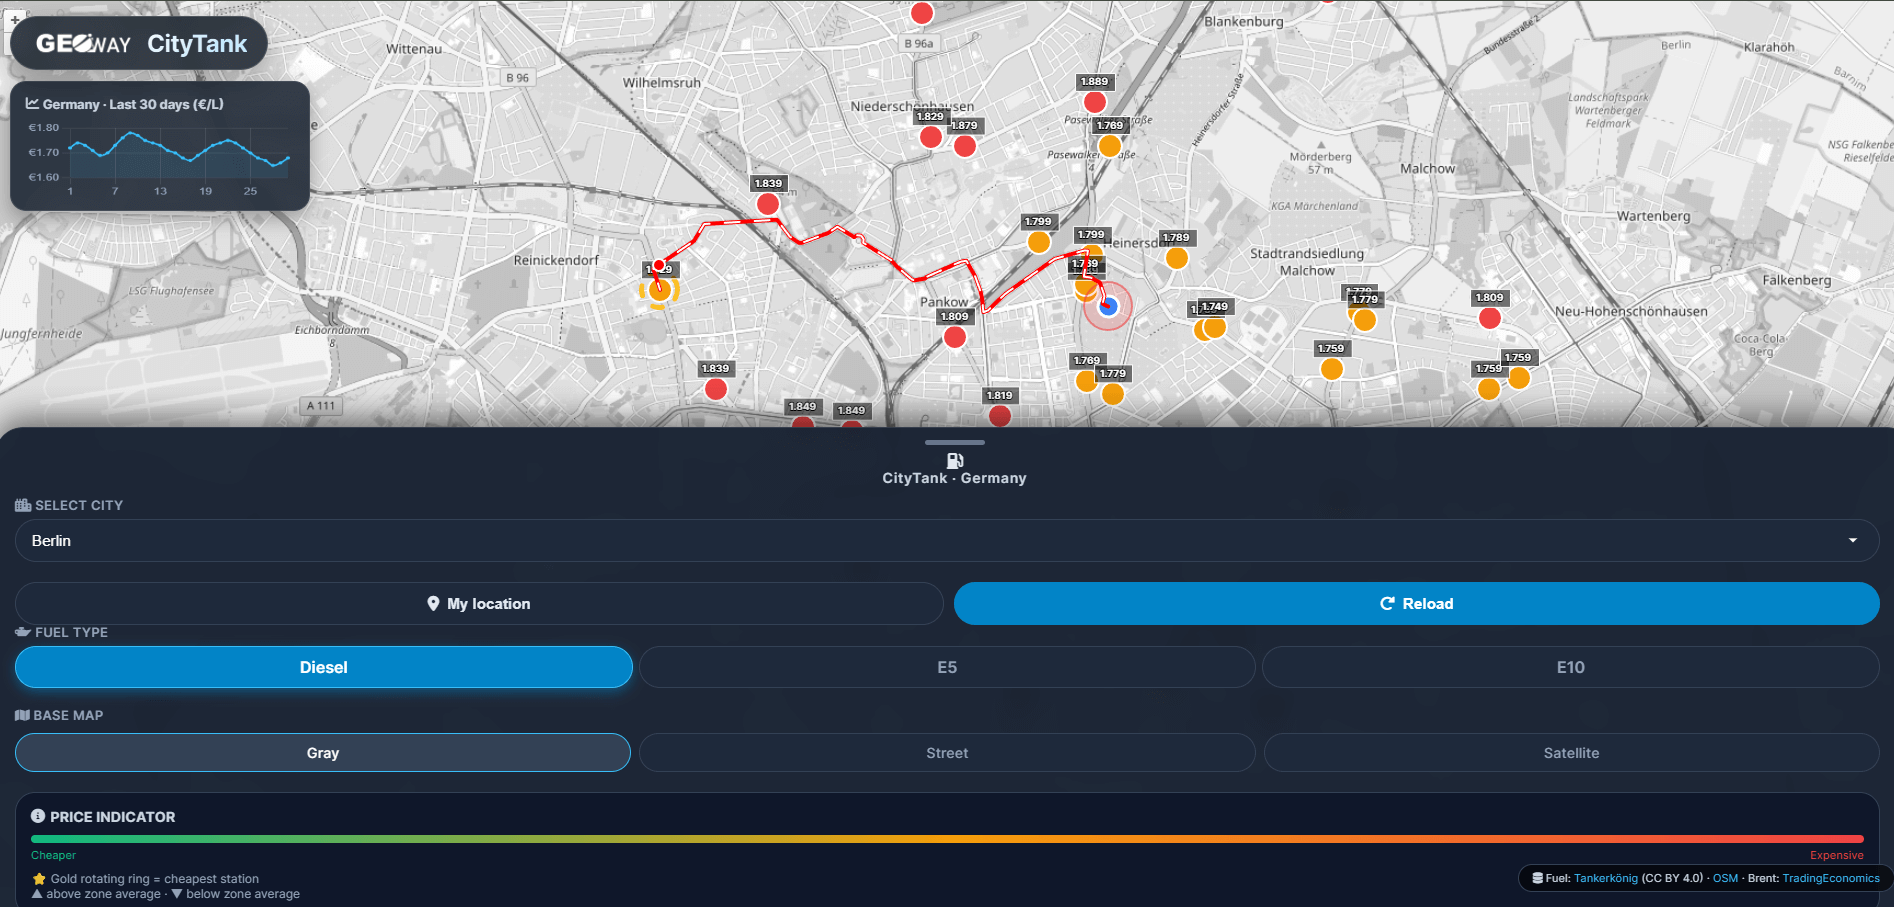Click the cheaper-to-expensive gradient price bar
The height and width of the screenshot is (907, 1894).
946,840
